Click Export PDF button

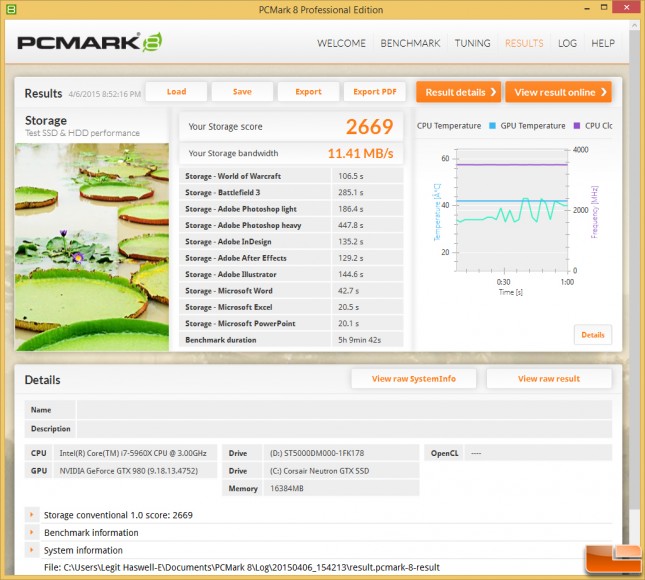(375, 92)
